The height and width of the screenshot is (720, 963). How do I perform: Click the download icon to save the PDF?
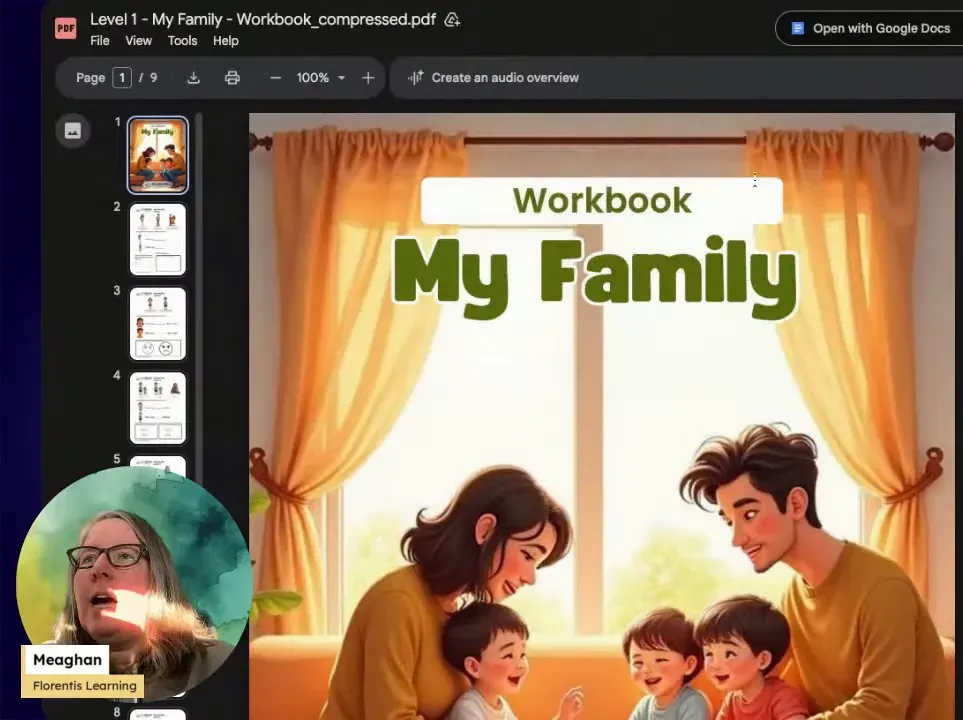pyautogui.click(x=193, y=77)
